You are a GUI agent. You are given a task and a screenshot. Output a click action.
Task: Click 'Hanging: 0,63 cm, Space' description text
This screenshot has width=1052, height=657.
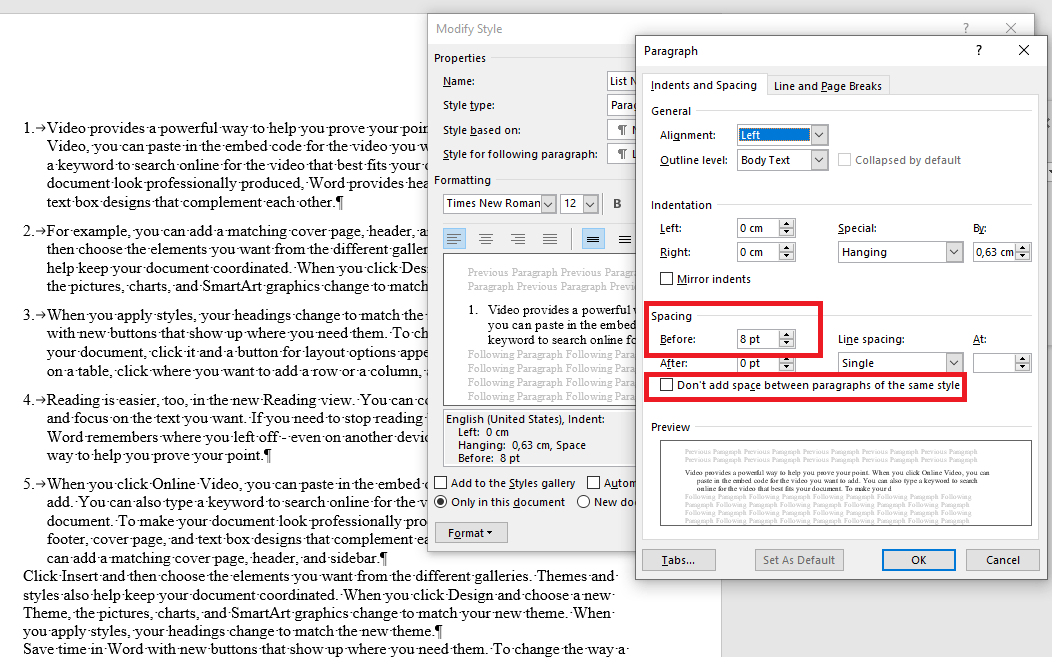[x=522, y=445]
